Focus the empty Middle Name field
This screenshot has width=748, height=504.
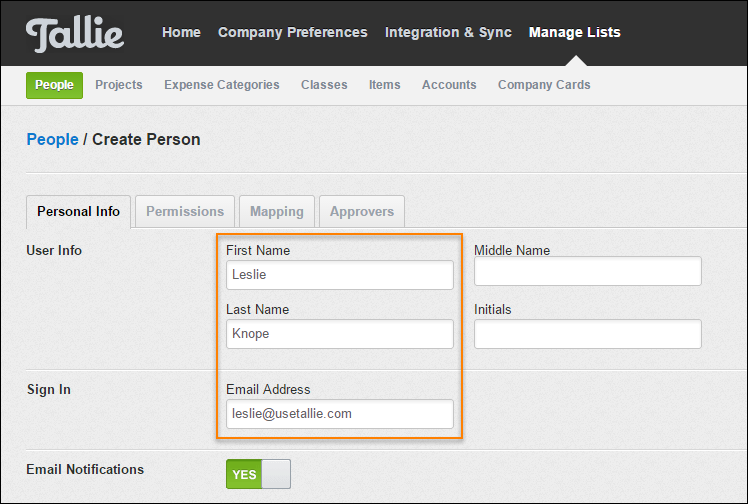pos(588,271)
